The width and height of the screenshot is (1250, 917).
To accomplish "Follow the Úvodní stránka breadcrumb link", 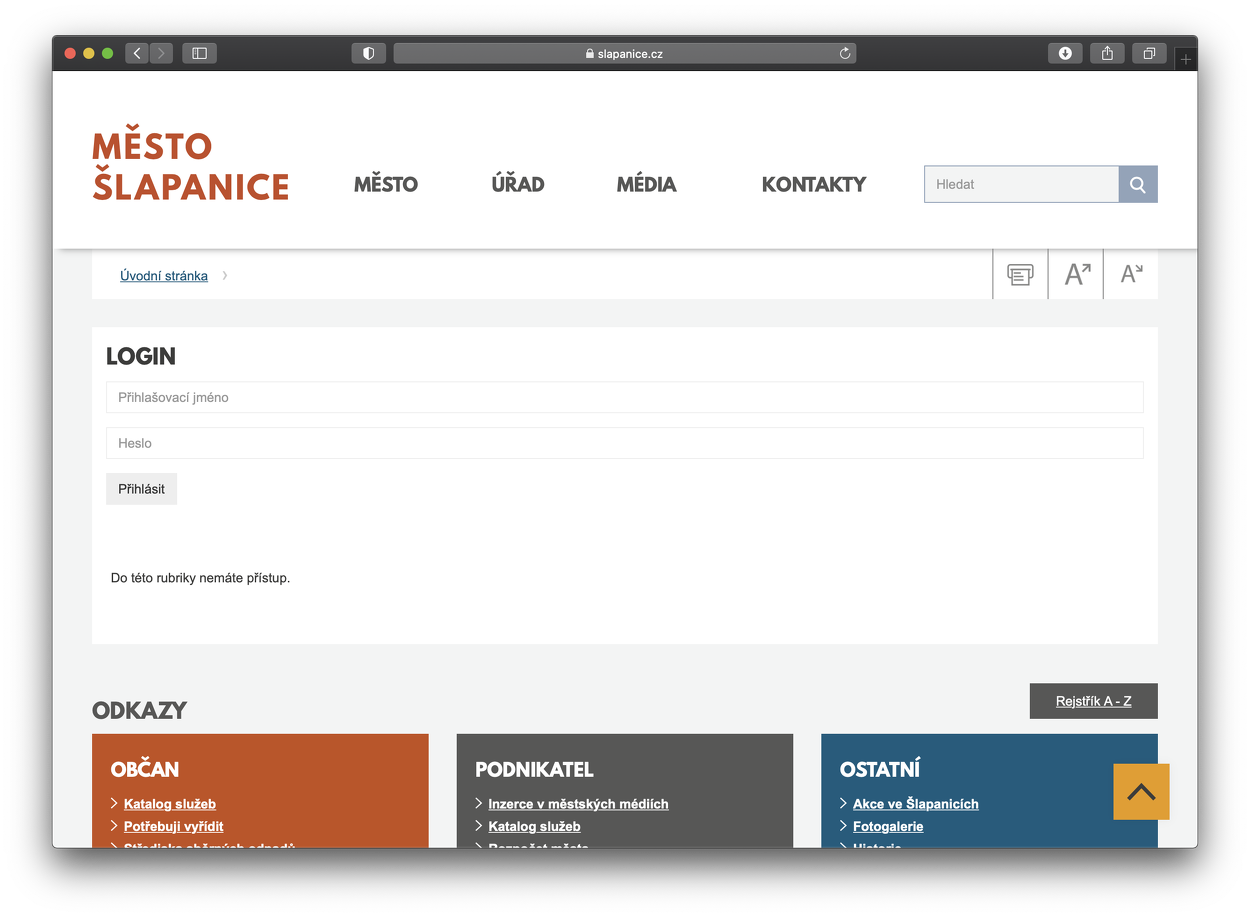I will (164, 276).
